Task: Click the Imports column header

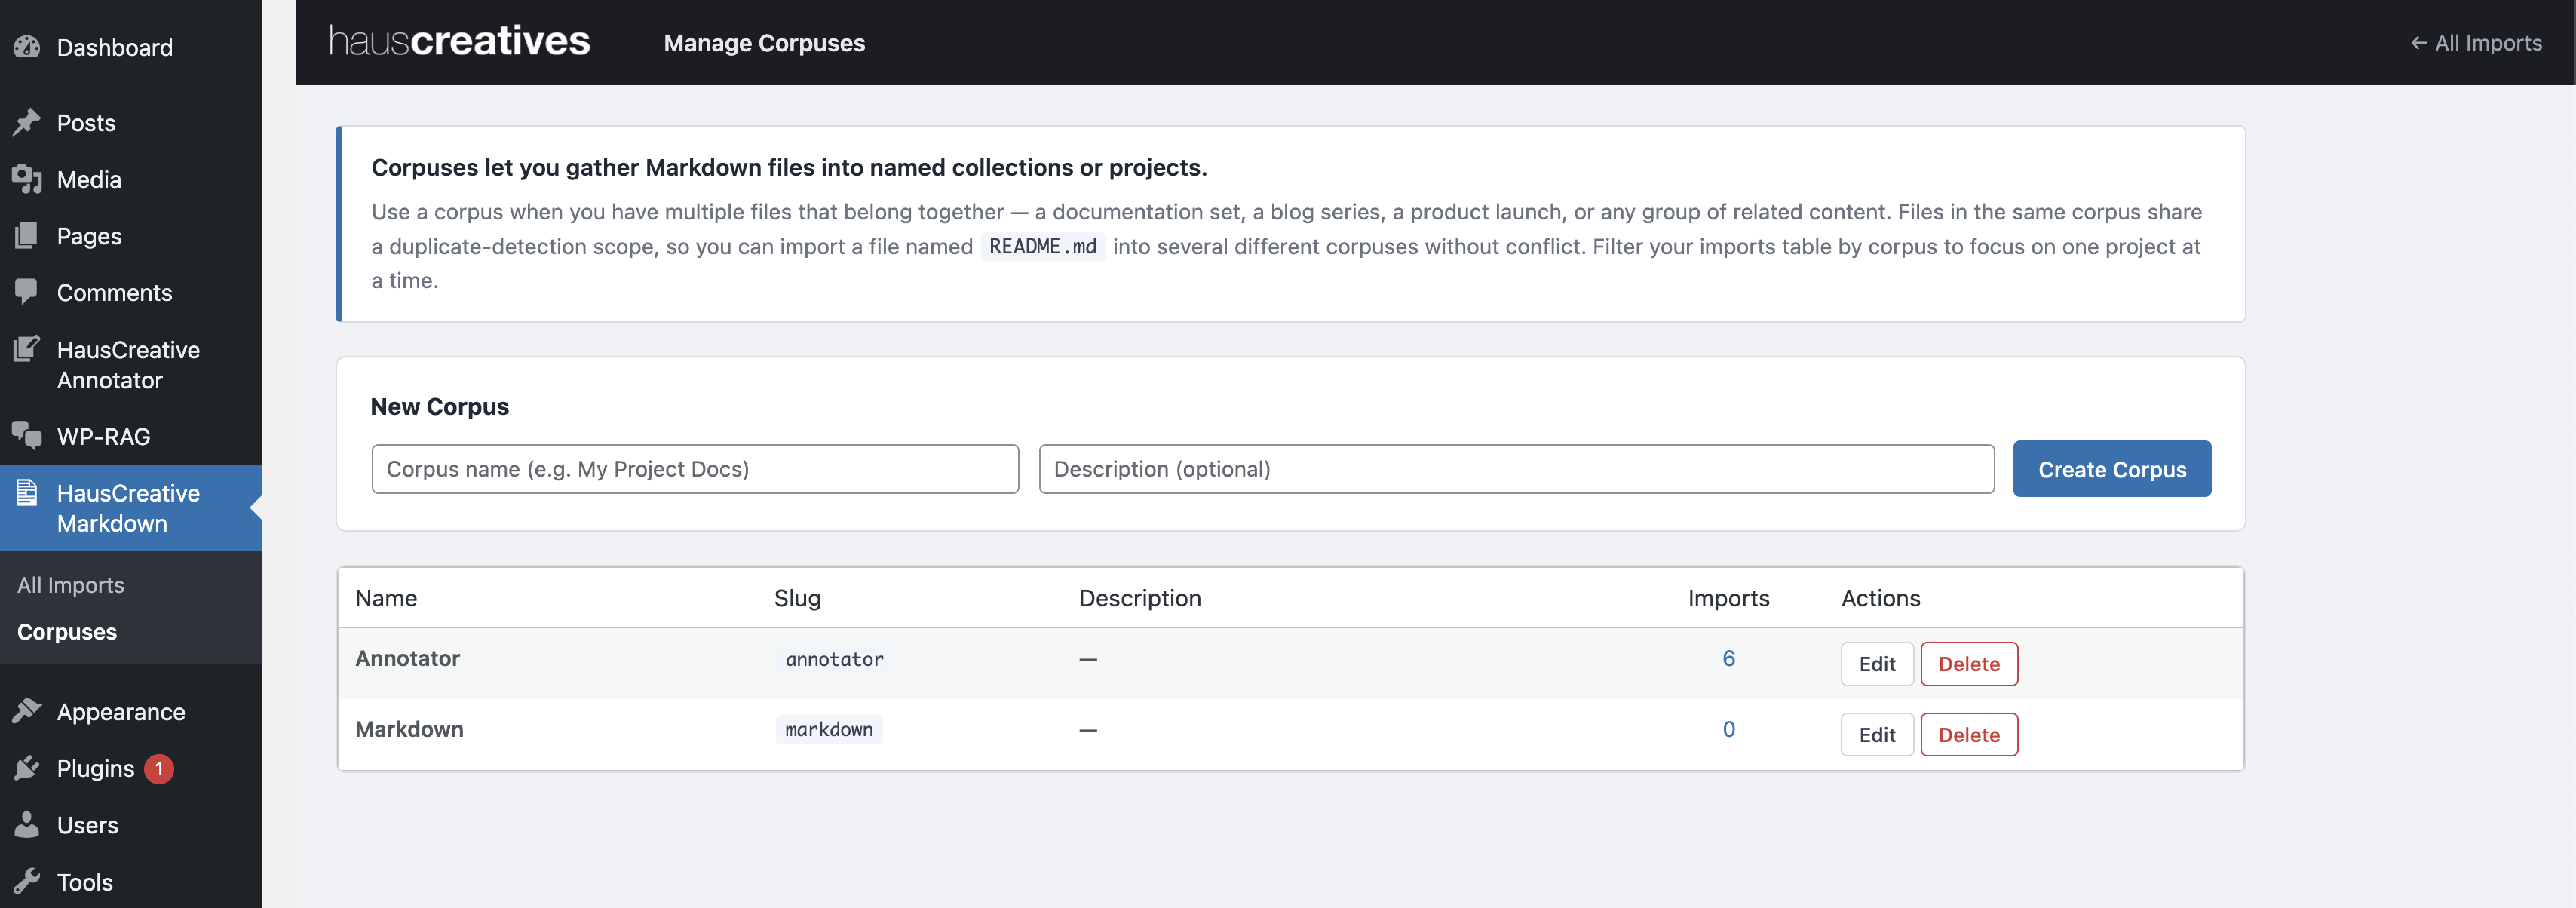Action: (x=1728, y=598)
